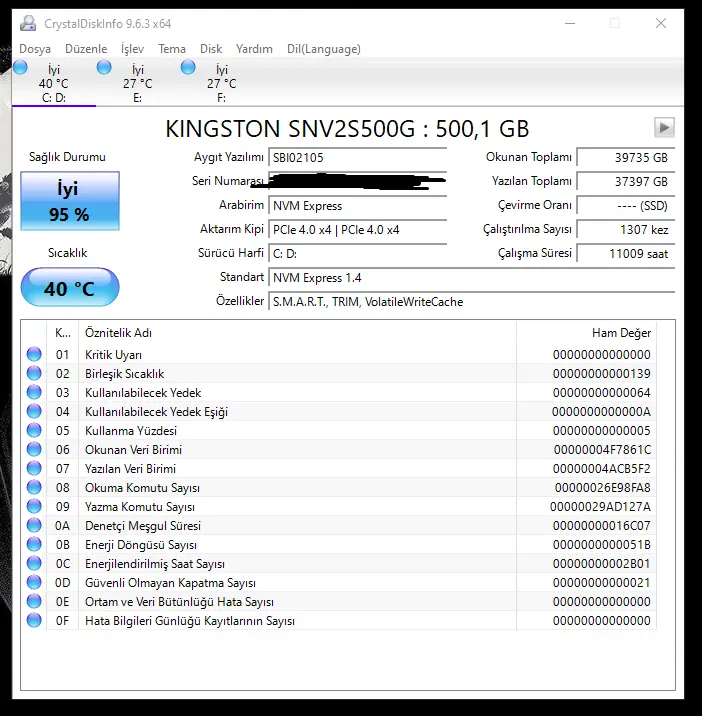Open the Dosya menu
Image resolution: width=702 pixels, height=716 pixels.
35,49
